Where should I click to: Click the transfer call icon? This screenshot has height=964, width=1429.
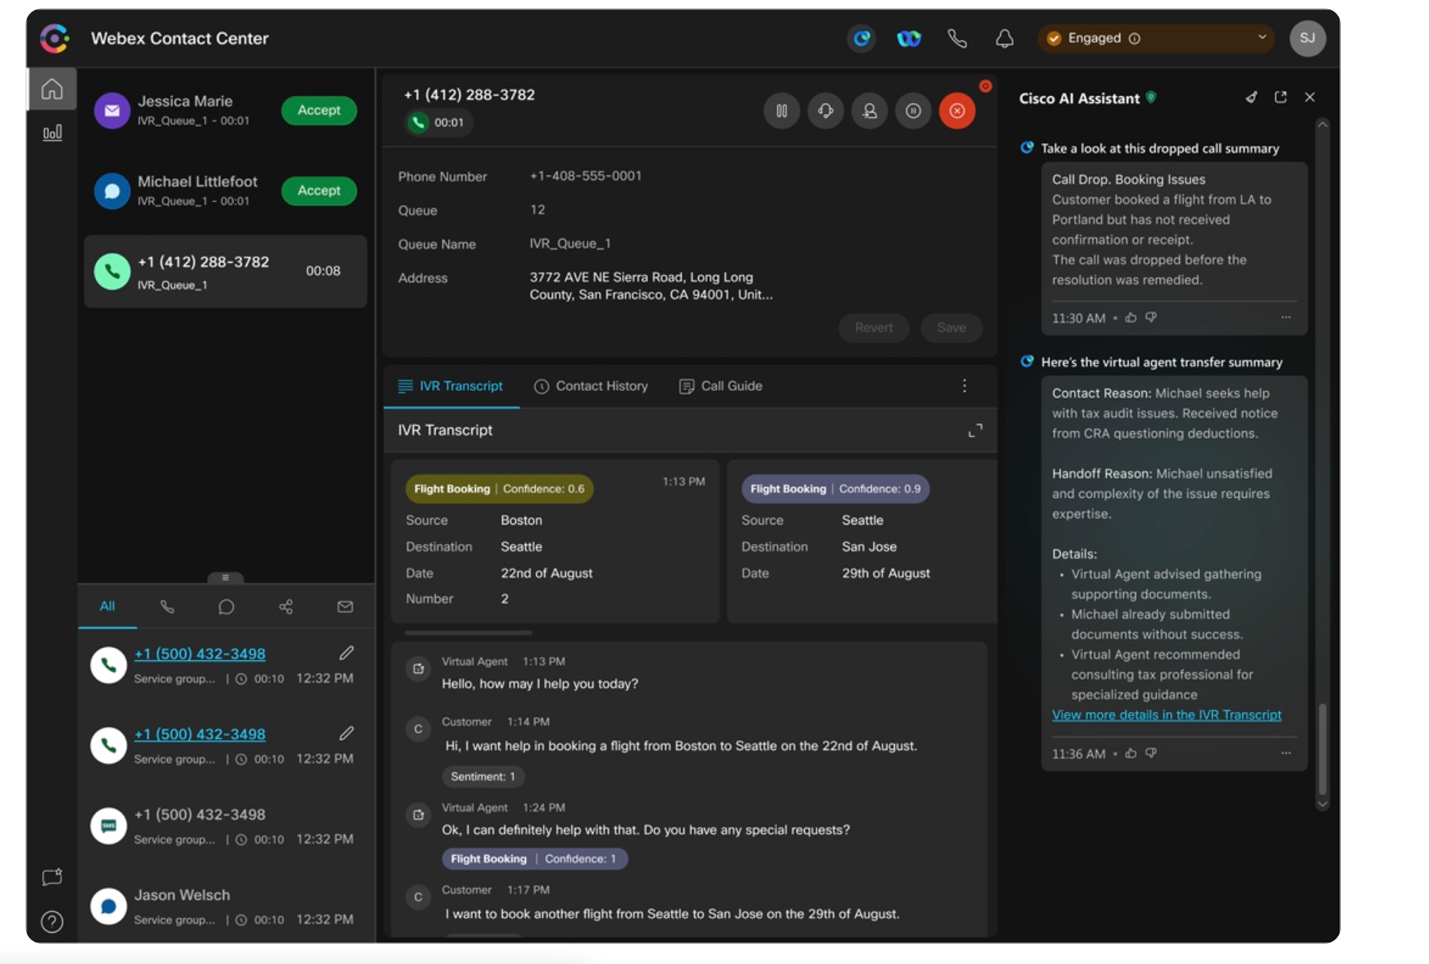[x=869, y=111]
